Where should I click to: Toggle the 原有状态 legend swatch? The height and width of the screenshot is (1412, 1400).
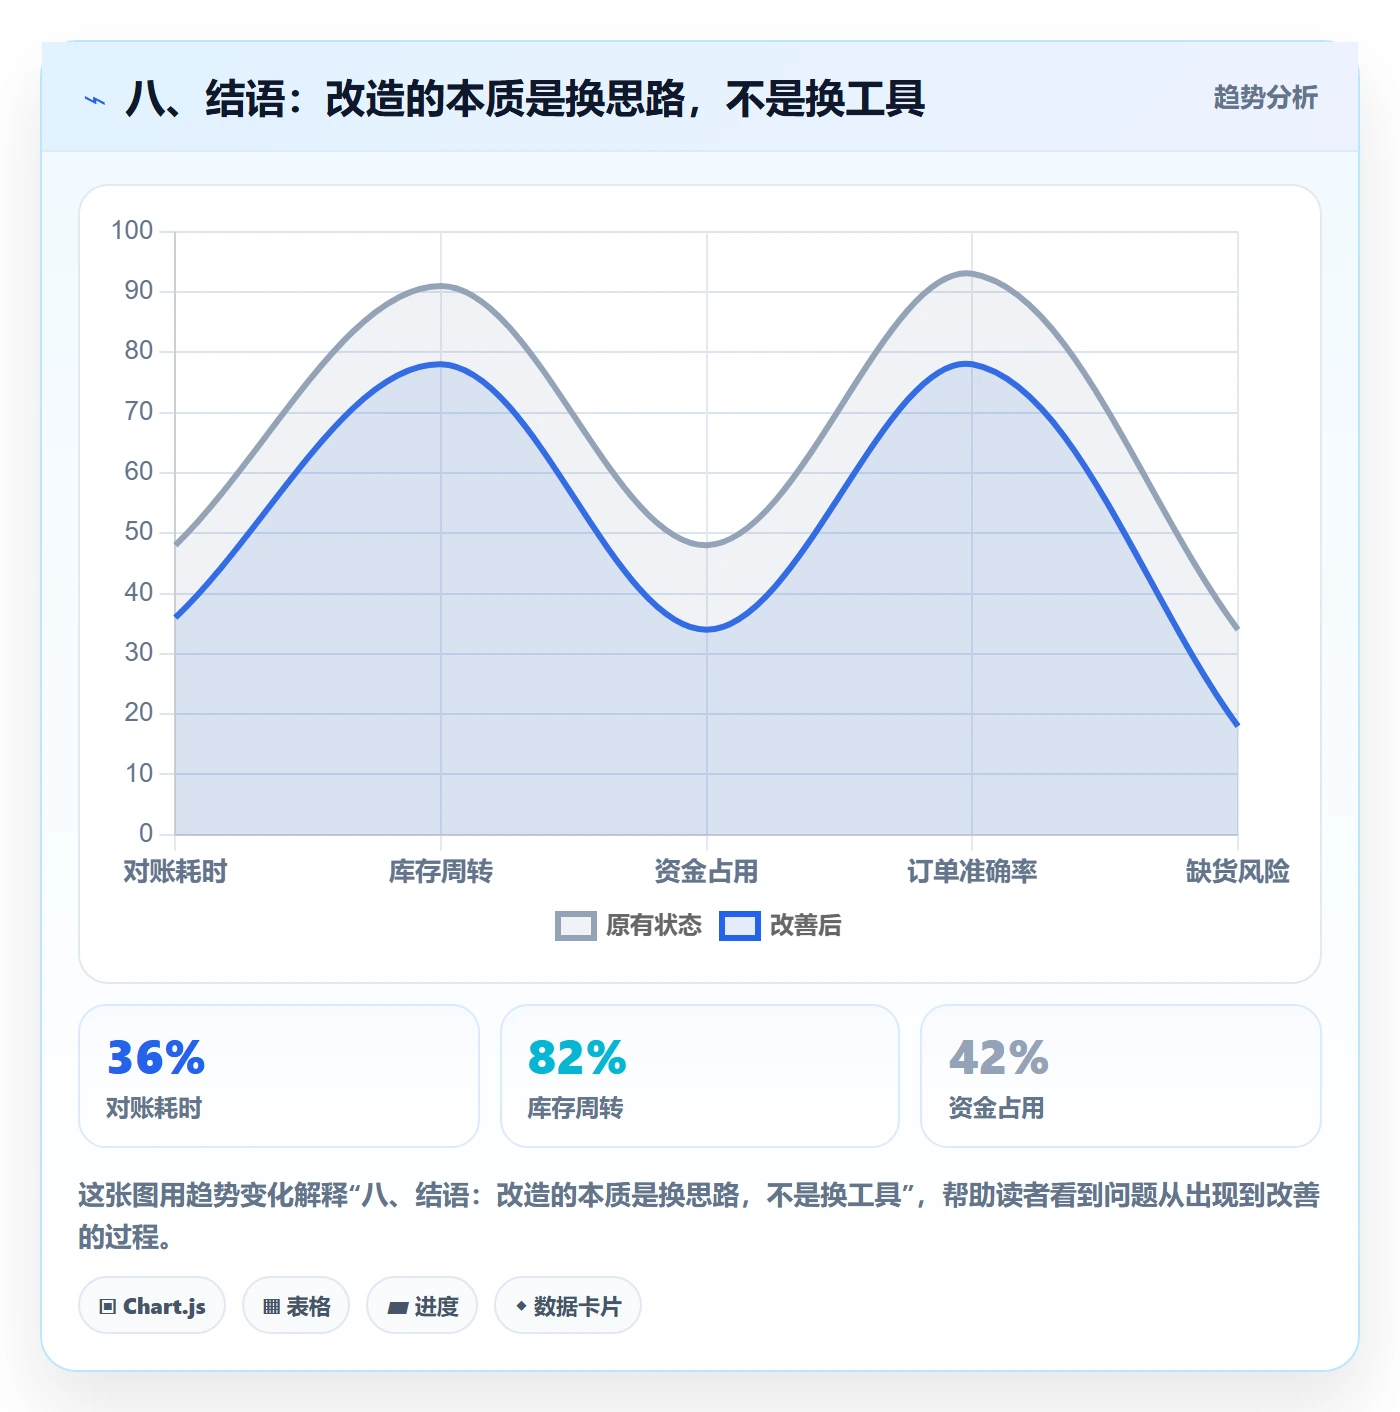[576, 926]
